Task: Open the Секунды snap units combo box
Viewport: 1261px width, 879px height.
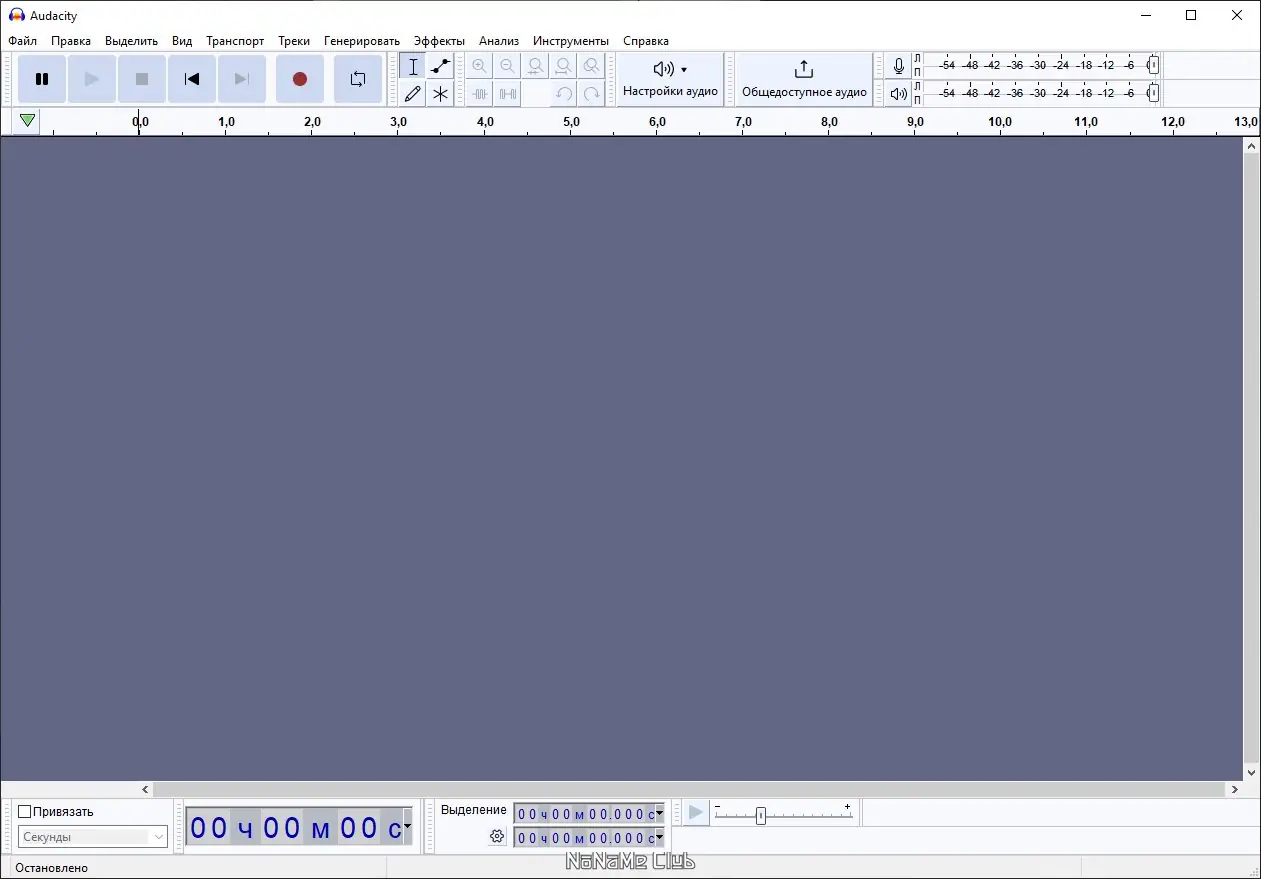Action: click(x=93, y=837)
